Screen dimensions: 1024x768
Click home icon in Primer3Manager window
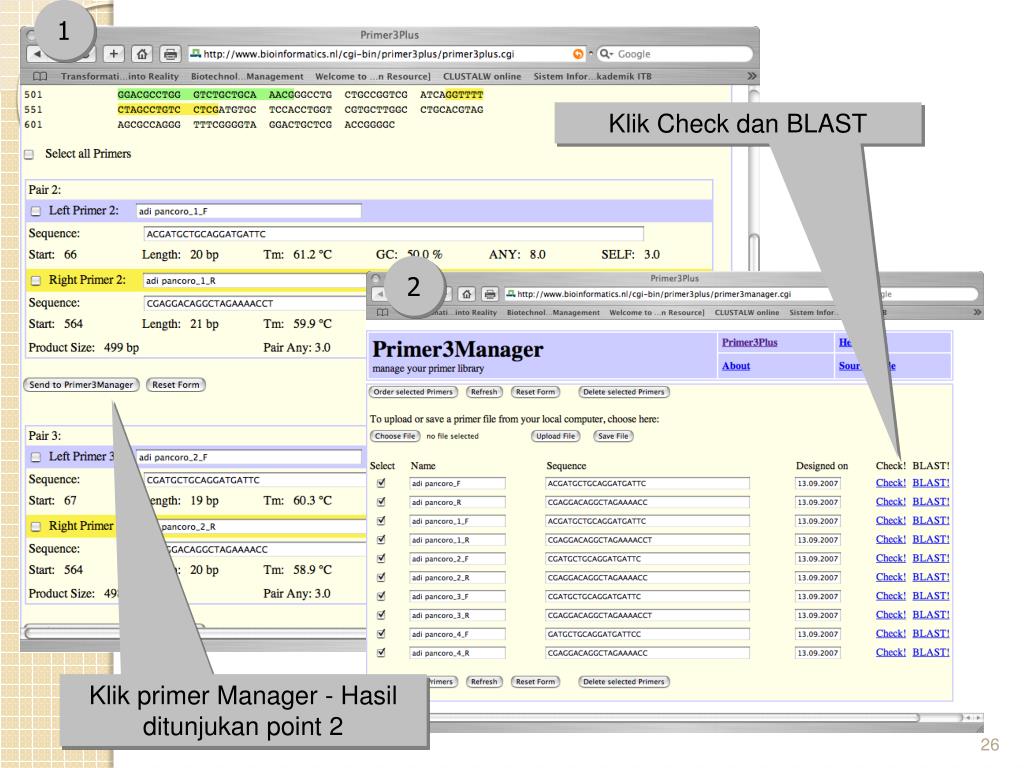pos(467,294)
